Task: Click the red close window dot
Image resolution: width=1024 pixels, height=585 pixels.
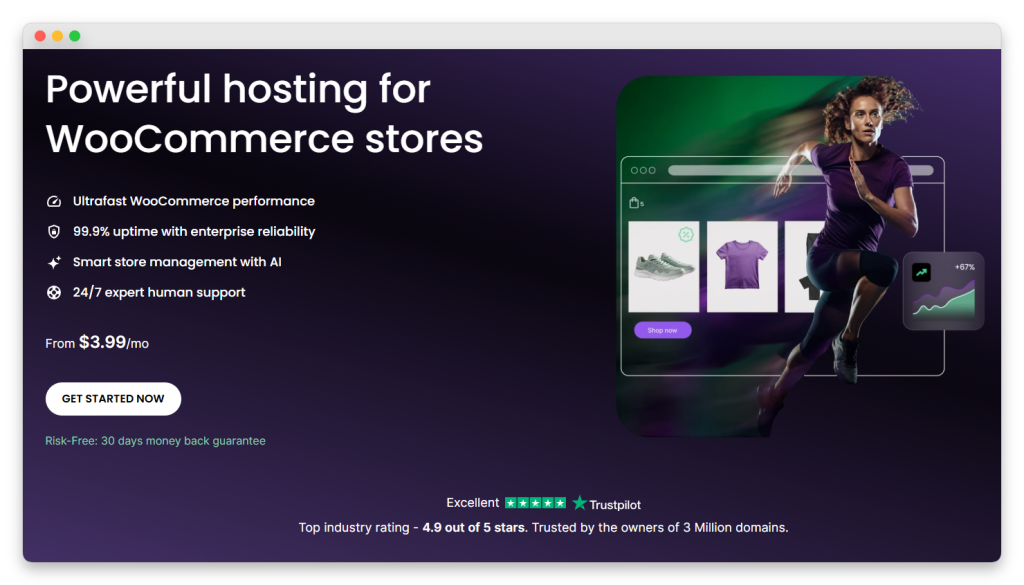Action: pos(40,36)
